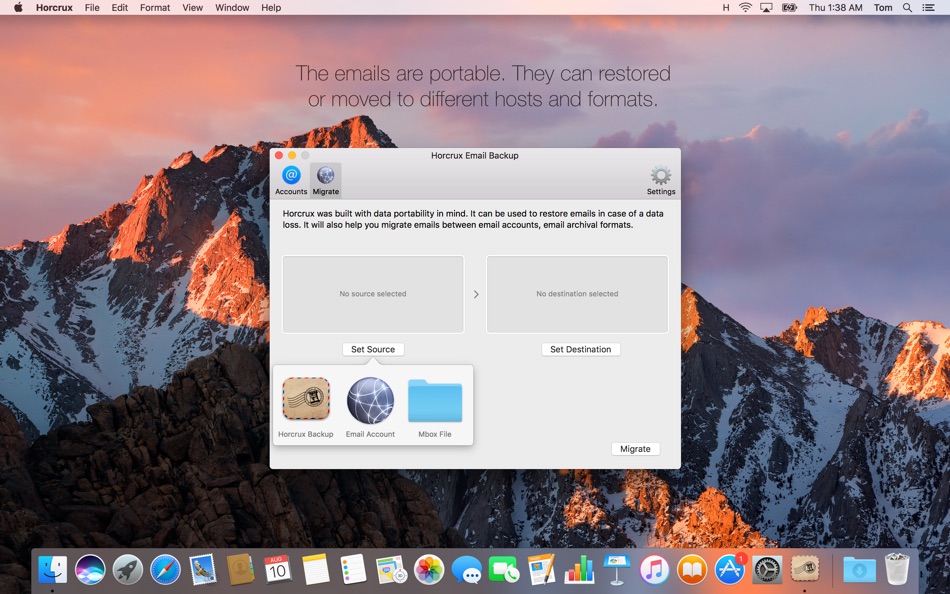Open Spotlight search magnifier

907,8
